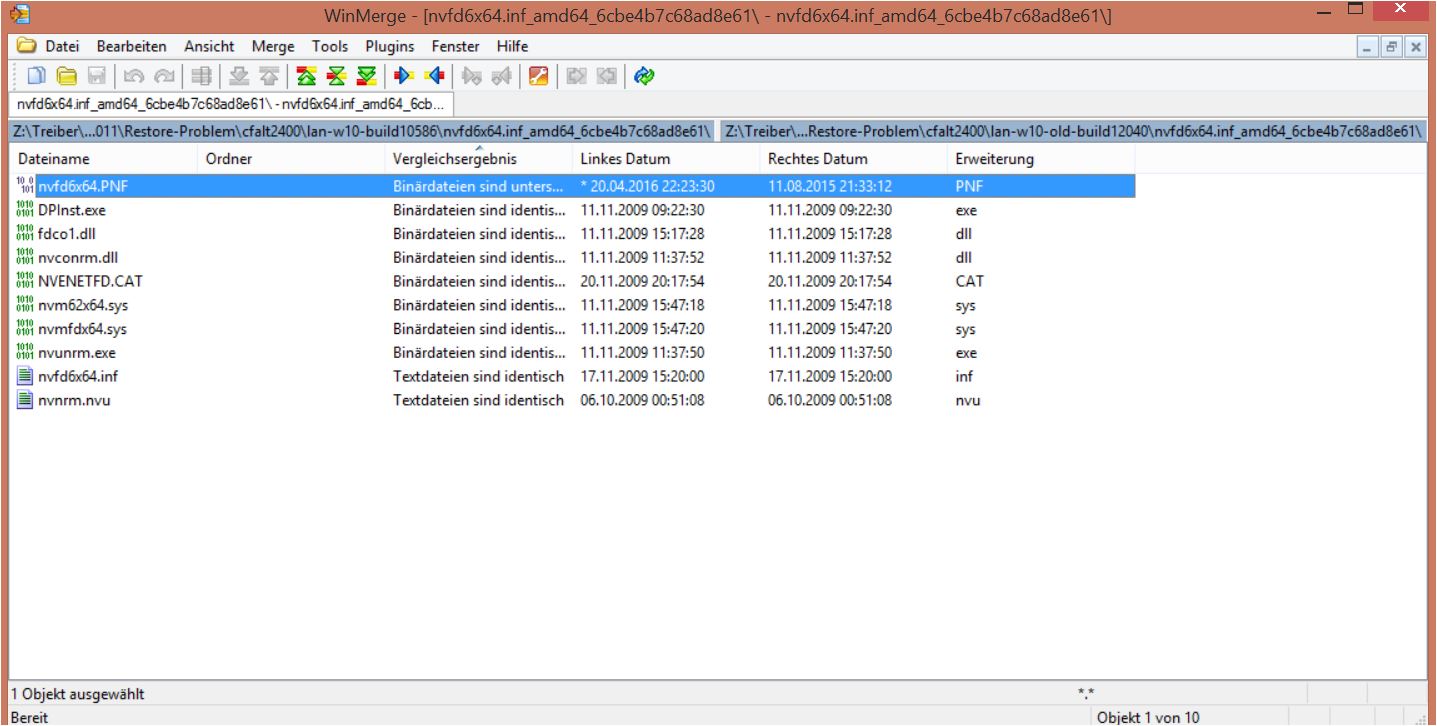Click result 'Textdateien sind identisch' for nvnrm.nvu
Screen dimensions: 1437x726
tap(478, 400)
